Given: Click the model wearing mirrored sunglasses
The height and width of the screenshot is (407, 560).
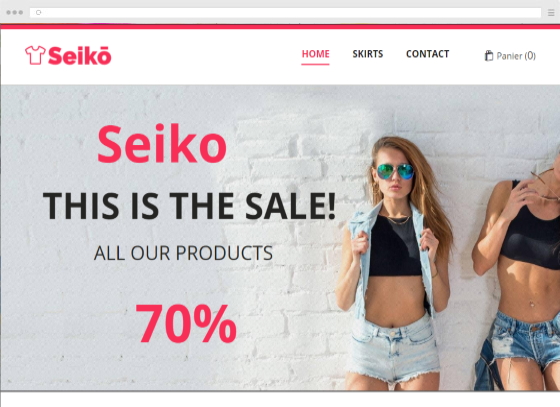Looking at the screenshot, I should pos(393,262).
